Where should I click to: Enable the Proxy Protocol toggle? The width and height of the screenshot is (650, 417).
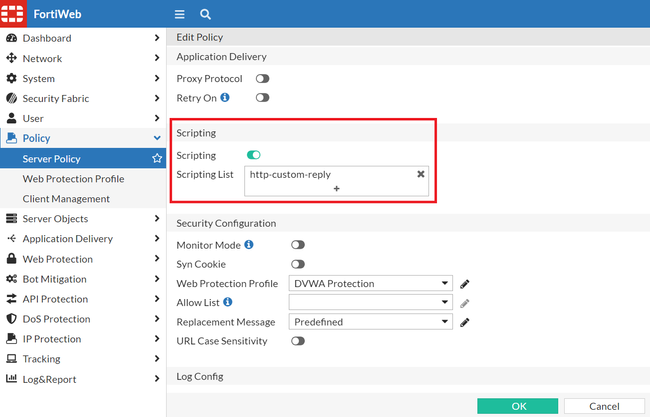[263, 79]
